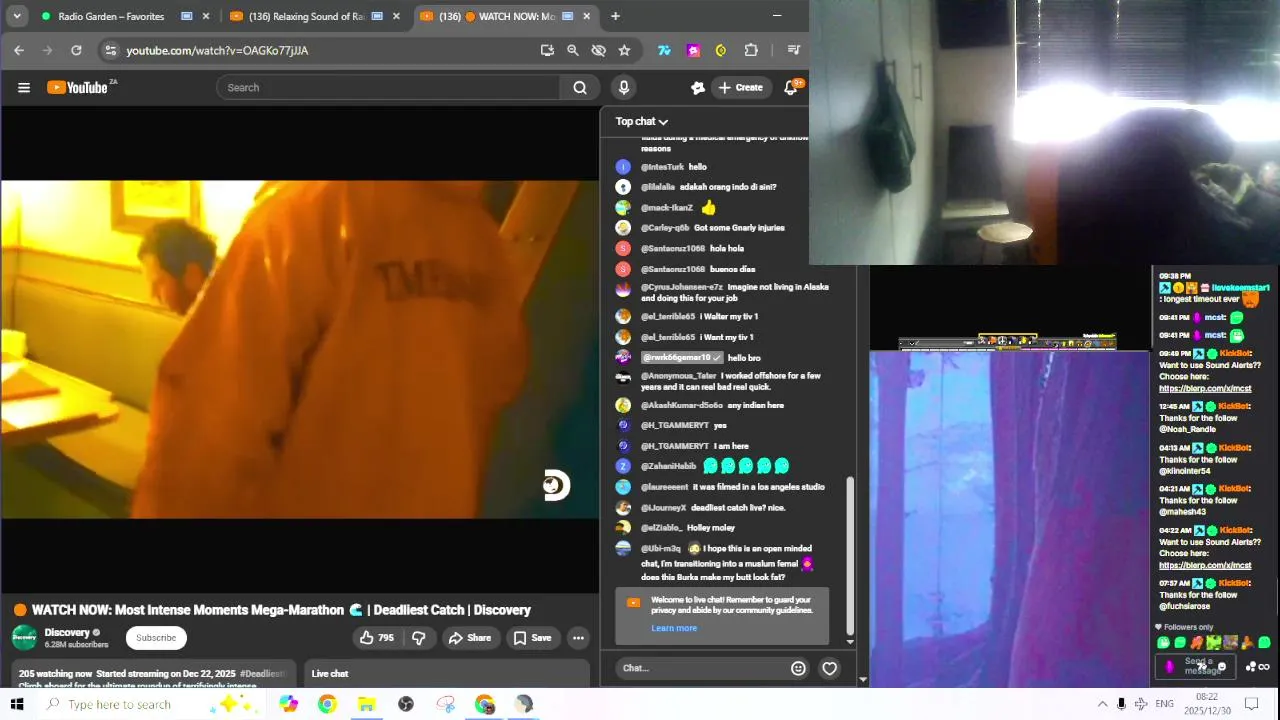Reload the page in Chrome
The width and height of the screenshot is (1280, 720).
[76, 50]
